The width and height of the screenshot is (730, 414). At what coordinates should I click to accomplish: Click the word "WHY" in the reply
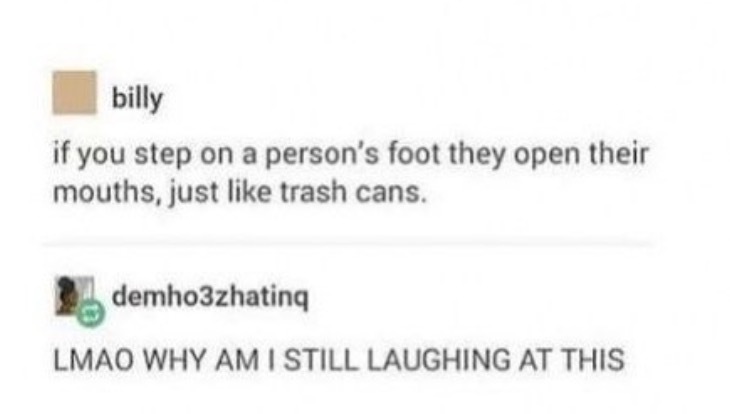(x=174, y=360)
